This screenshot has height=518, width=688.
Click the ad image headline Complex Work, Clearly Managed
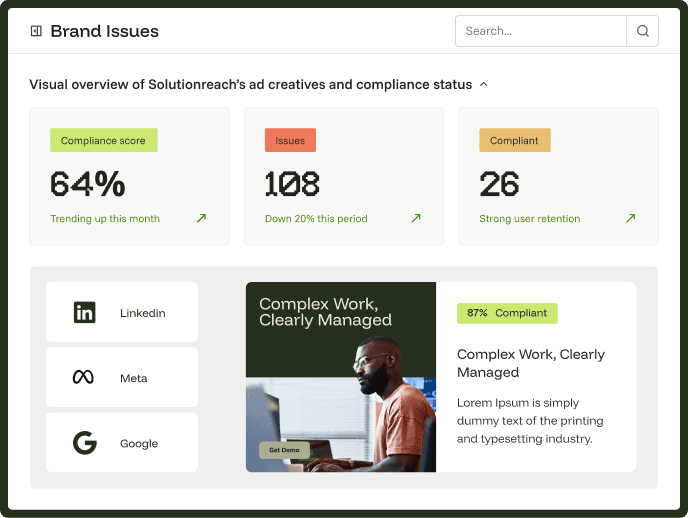point(325,312)
